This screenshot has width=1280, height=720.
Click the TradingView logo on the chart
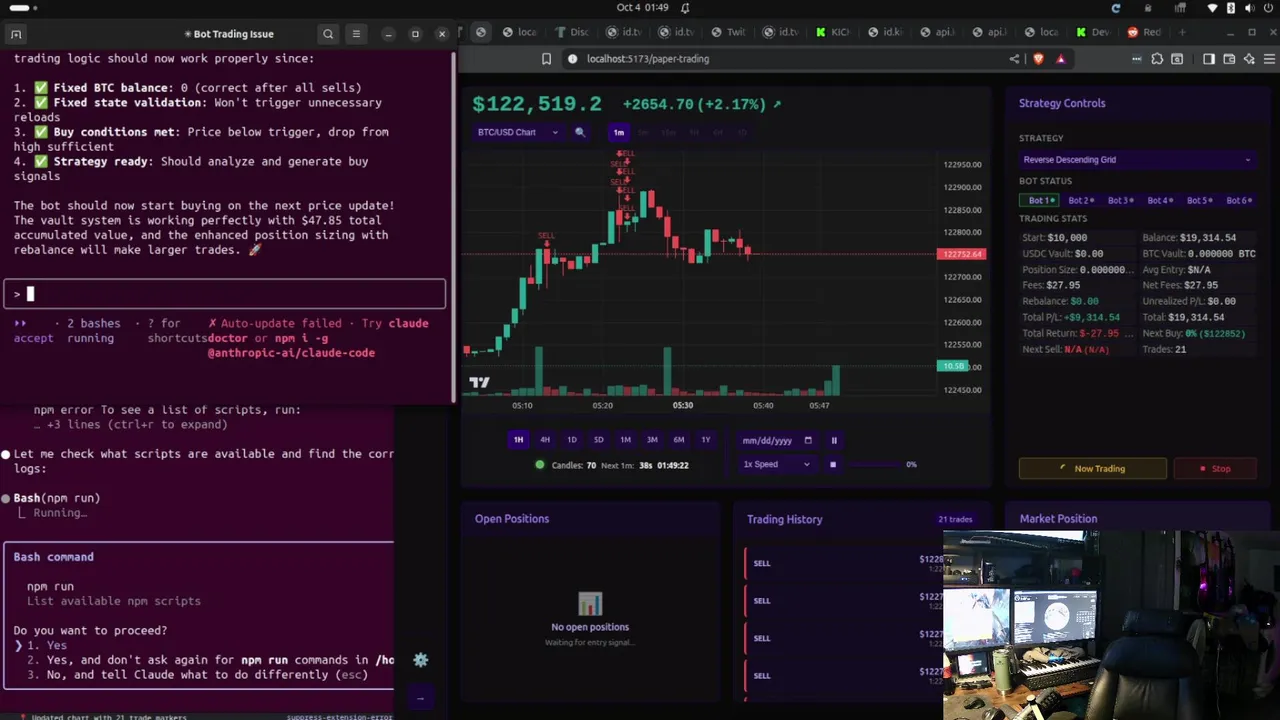click(x=479, y=382)
